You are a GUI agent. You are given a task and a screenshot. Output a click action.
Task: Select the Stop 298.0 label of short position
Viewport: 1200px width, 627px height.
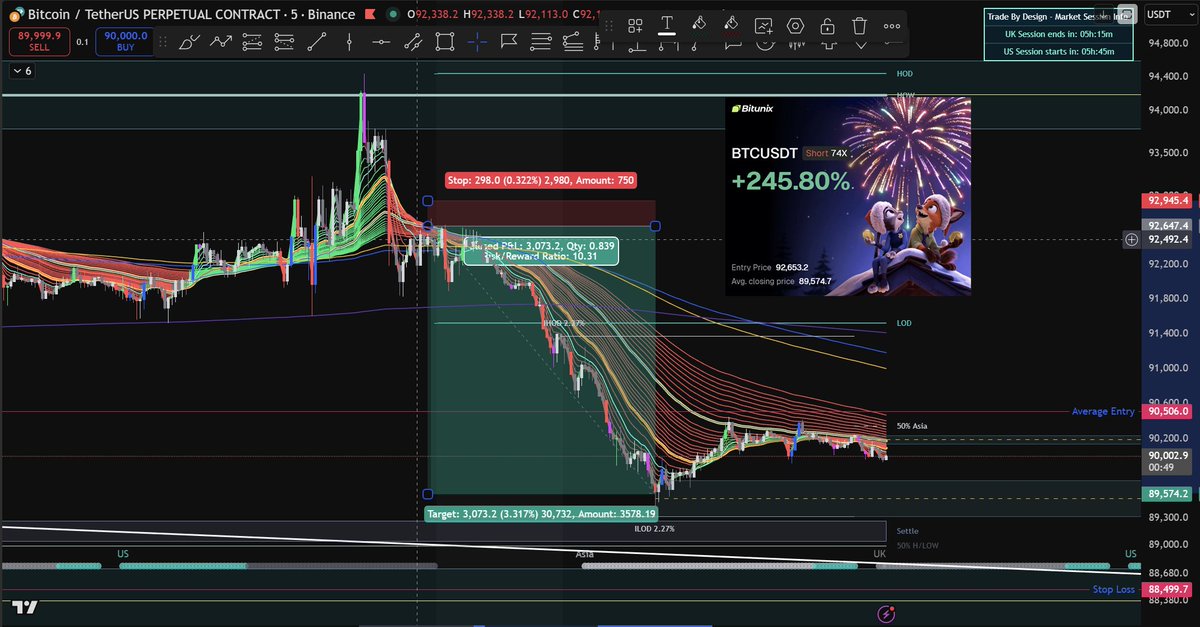coord(540,180)
